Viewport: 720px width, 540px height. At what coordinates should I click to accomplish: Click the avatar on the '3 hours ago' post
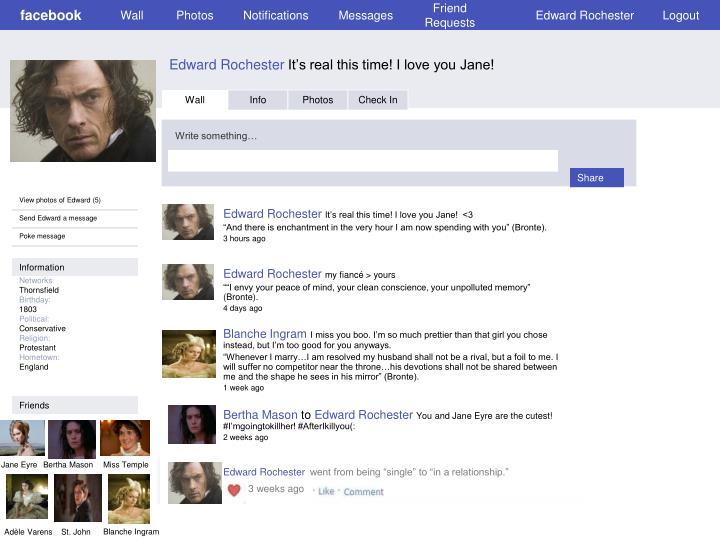pyautogui.click(x=188, y=222)
